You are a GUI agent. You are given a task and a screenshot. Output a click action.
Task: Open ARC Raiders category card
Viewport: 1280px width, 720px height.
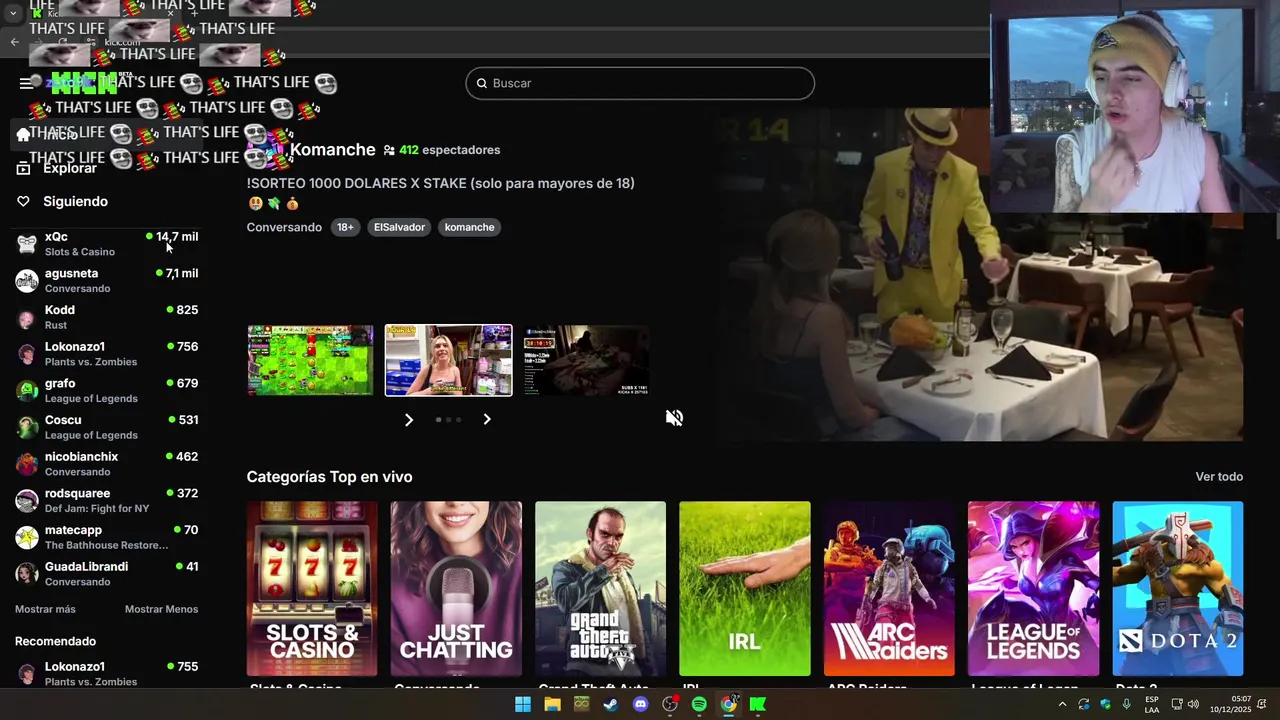click(889, 589)
